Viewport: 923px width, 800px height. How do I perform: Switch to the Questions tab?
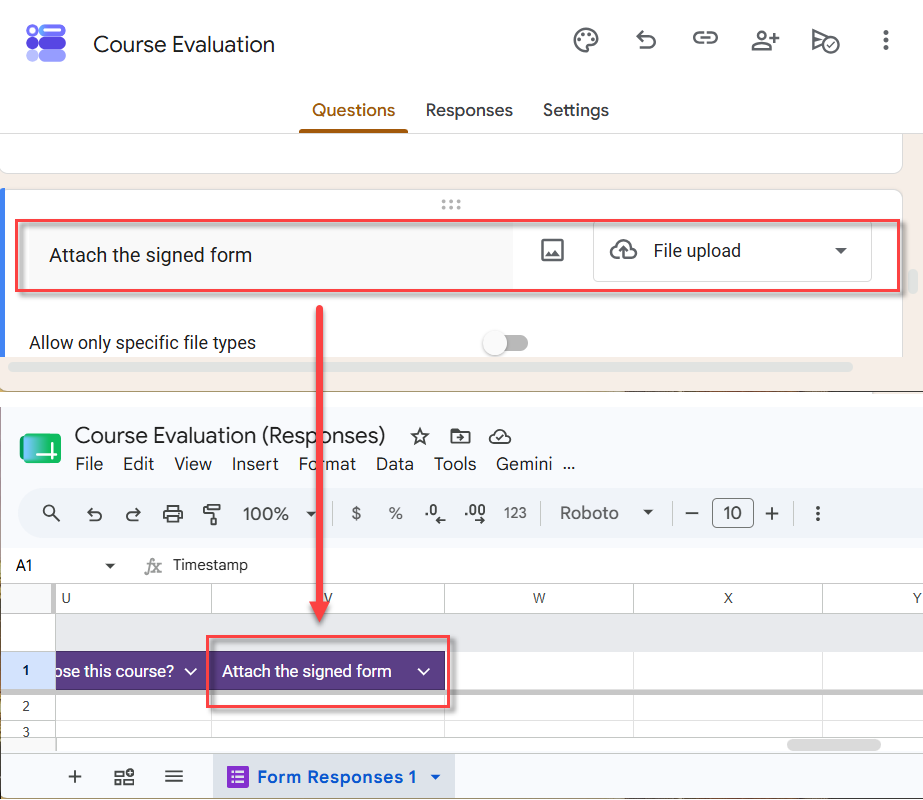pyautogui.click(x=353, y=110)
